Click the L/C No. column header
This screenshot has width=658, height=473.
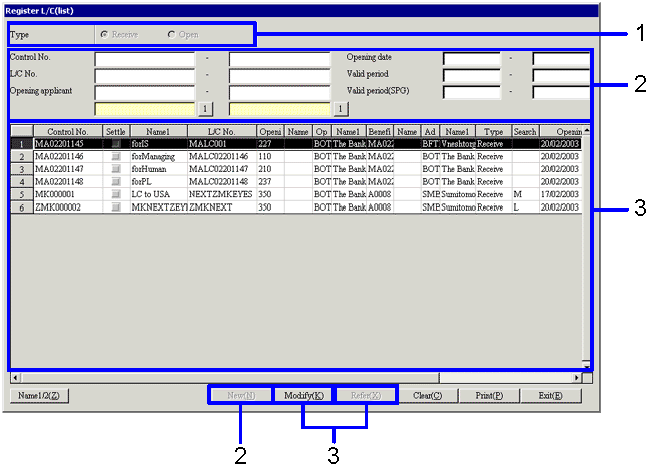pyautogui.click(x=221, y=131)
